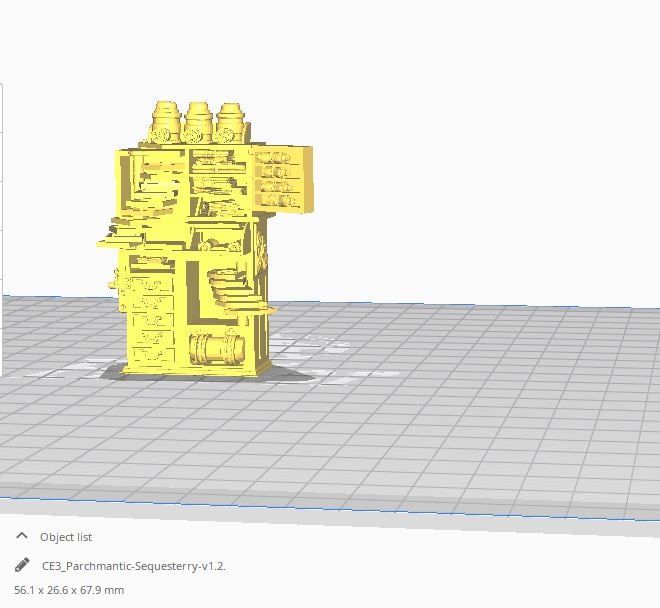
Task: Click the Object list label
Action: coord(66,537)
